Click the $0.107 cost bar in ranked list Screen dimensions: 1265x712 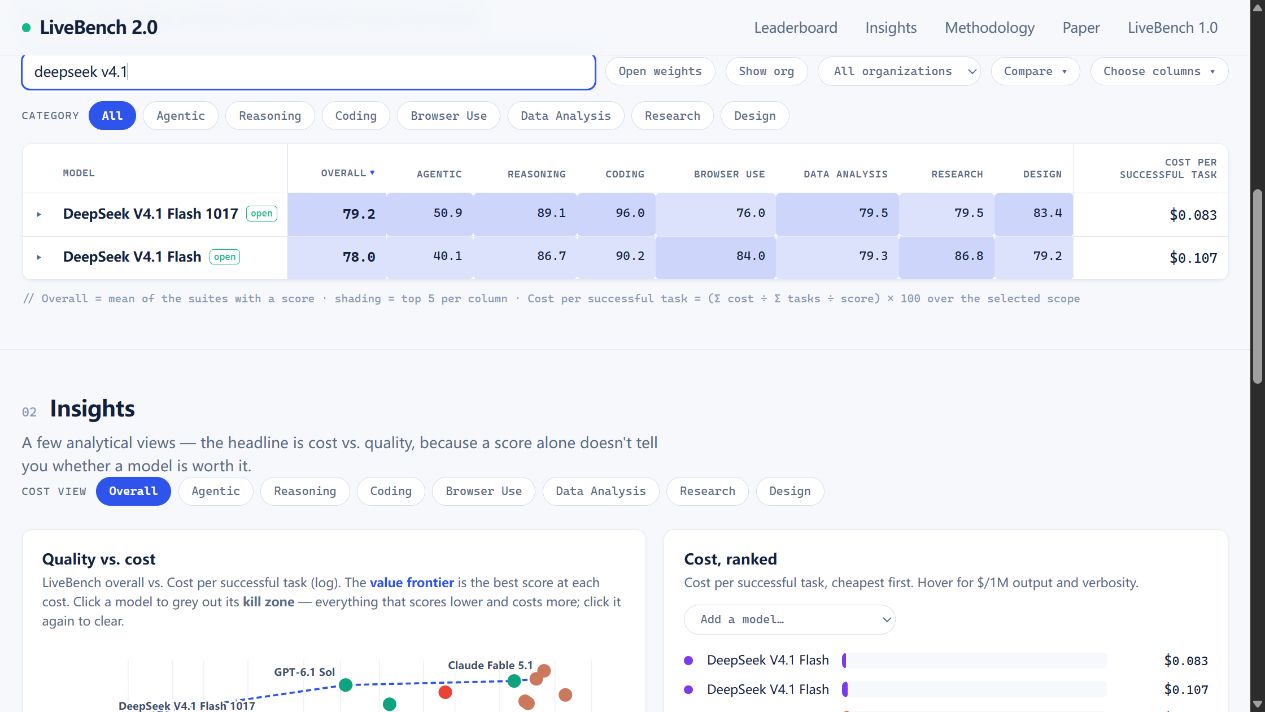pyautogui.click(x=974, y=689)
